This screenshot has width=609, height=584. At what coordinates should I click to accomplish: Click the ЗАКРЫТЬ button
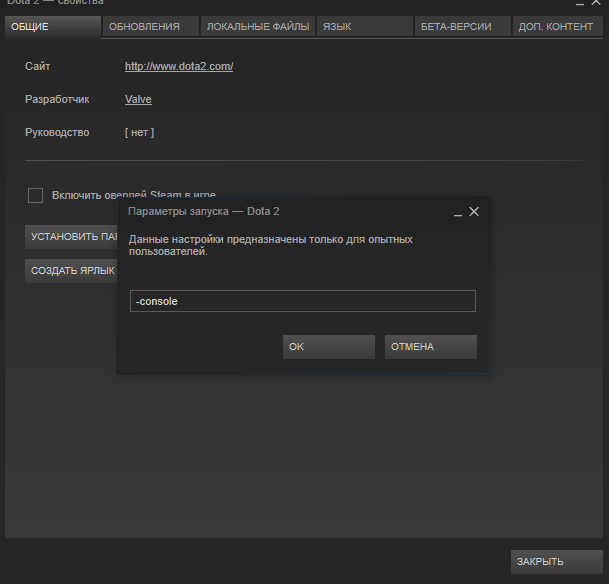557,561
